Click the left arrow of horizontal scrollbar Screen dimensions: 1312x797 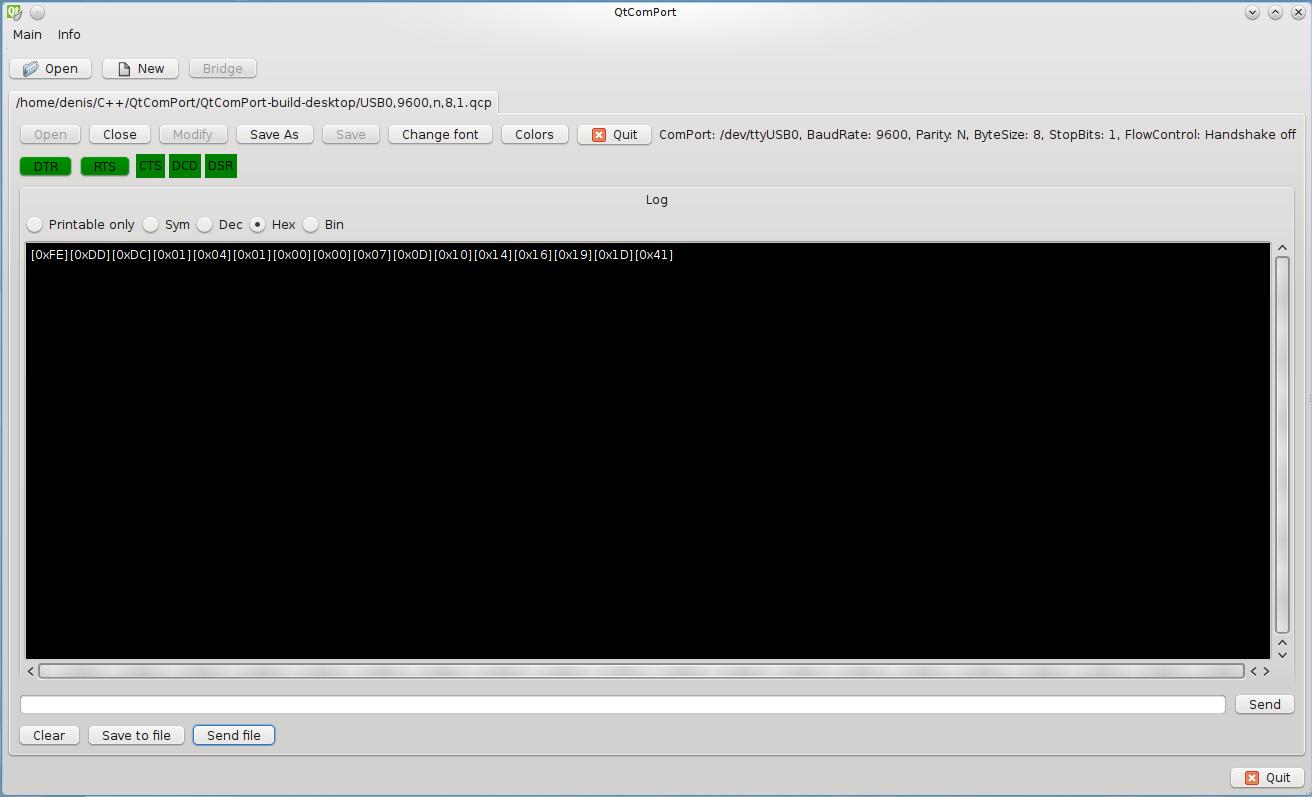click(31, 671)
